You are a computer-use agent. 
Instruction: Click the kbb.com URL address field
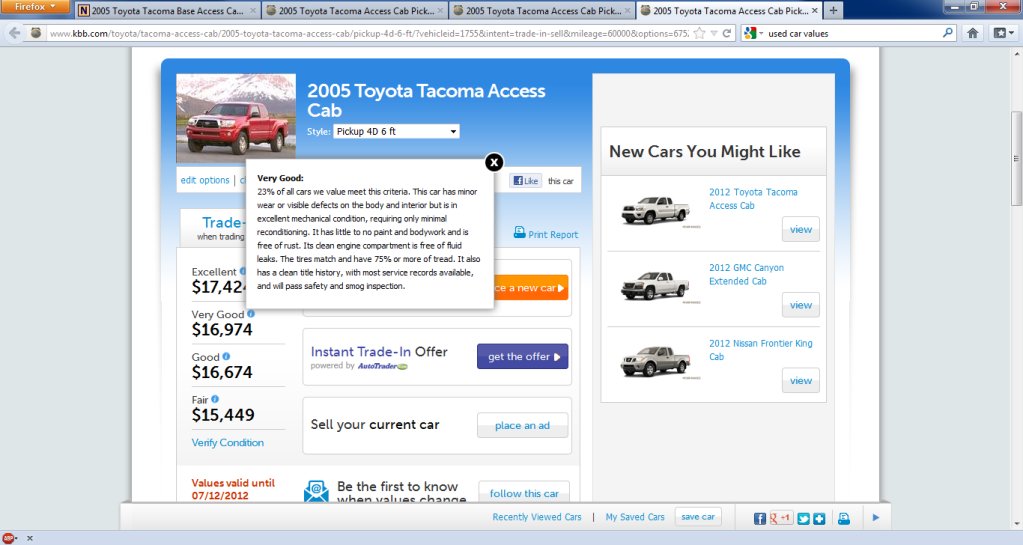coord(369,33)
